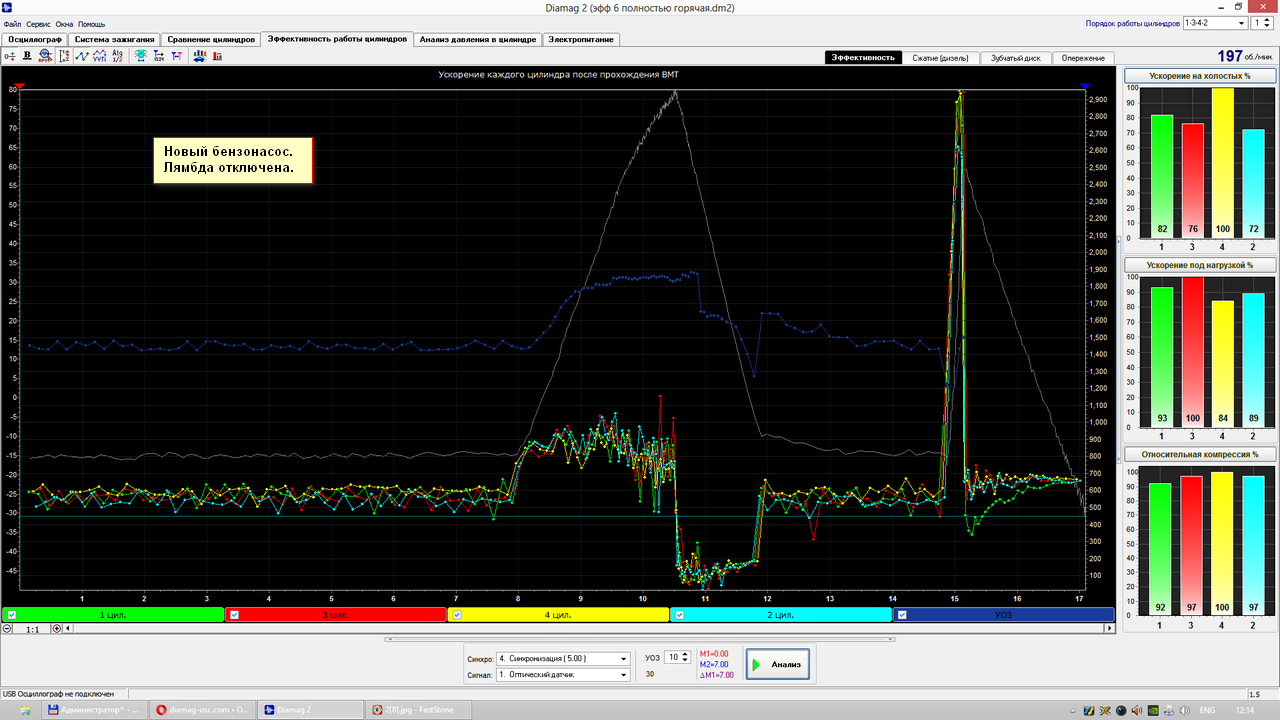This screenshot has width=1280, height=720.
Task: Click the red chart toolbar icon
Action: [x=217, y=56]
